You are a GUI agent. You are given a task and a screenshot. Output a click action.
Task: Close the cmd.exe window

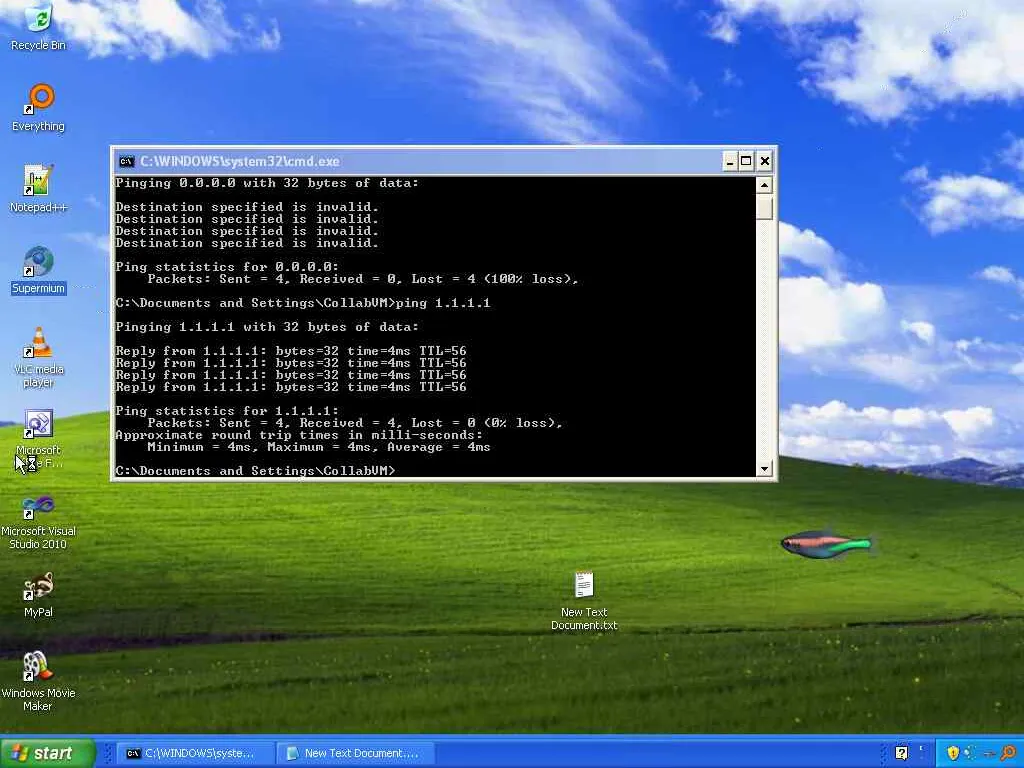[x=765, y=161]
